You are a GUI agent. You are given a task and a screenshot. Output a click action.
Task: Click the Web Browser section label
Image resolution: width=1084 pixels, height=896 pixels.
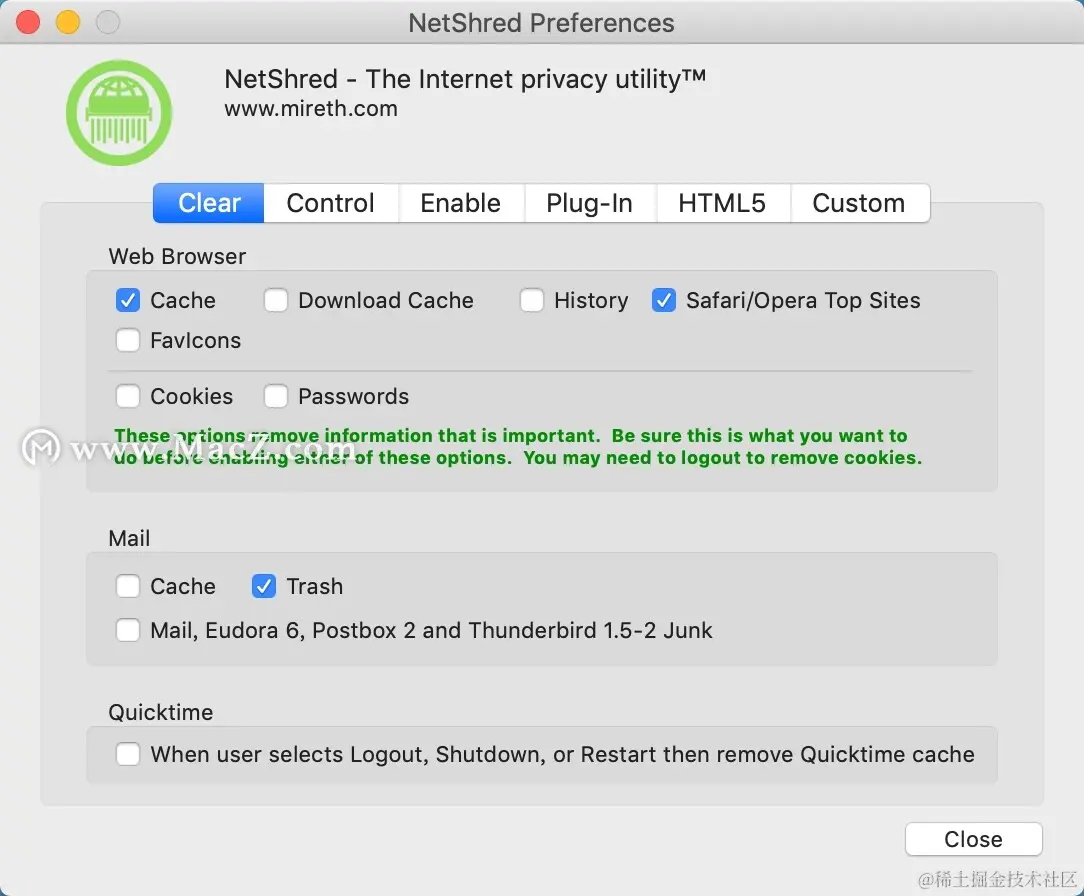[177, 256]
